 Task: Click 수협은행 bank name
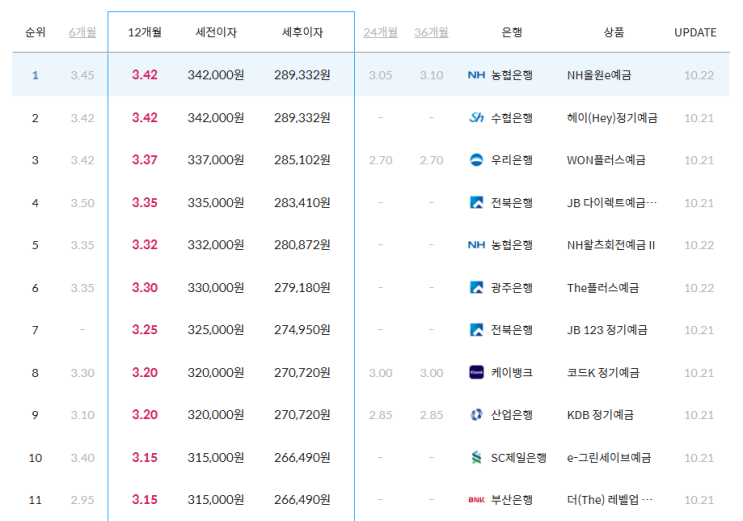pos(512,118)
